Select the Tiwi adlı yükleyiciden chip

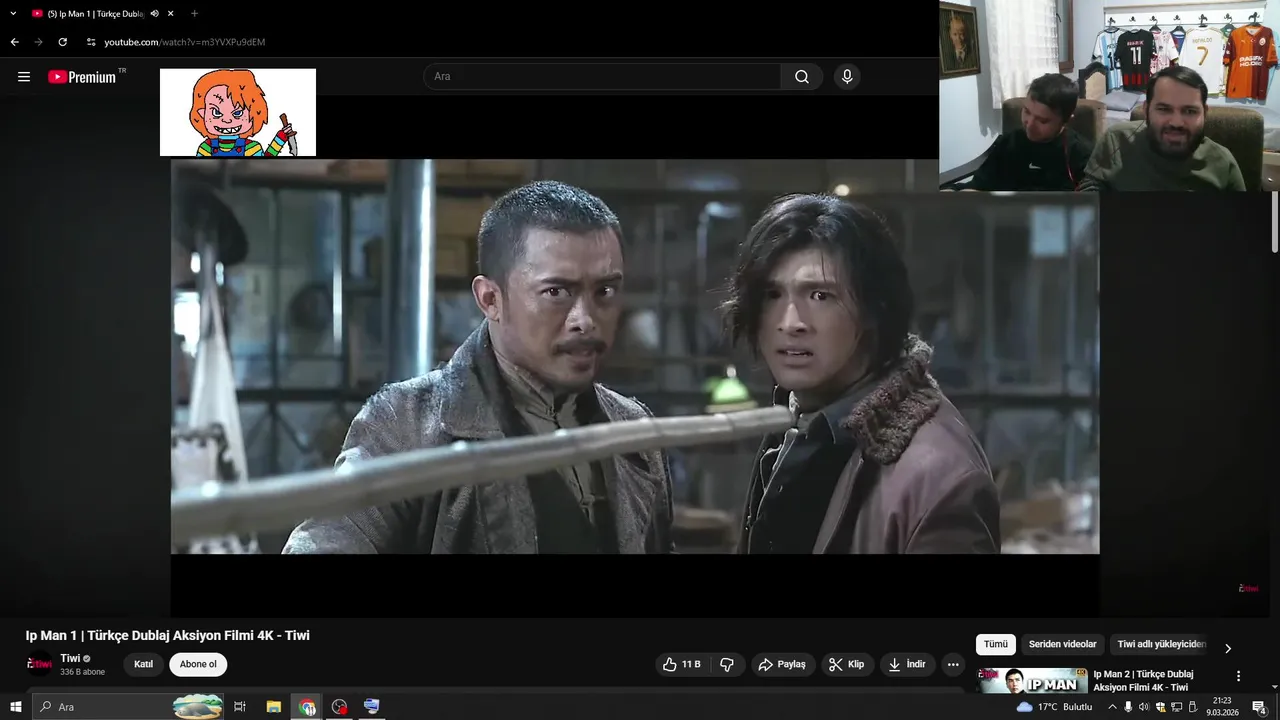[1161, 645]
